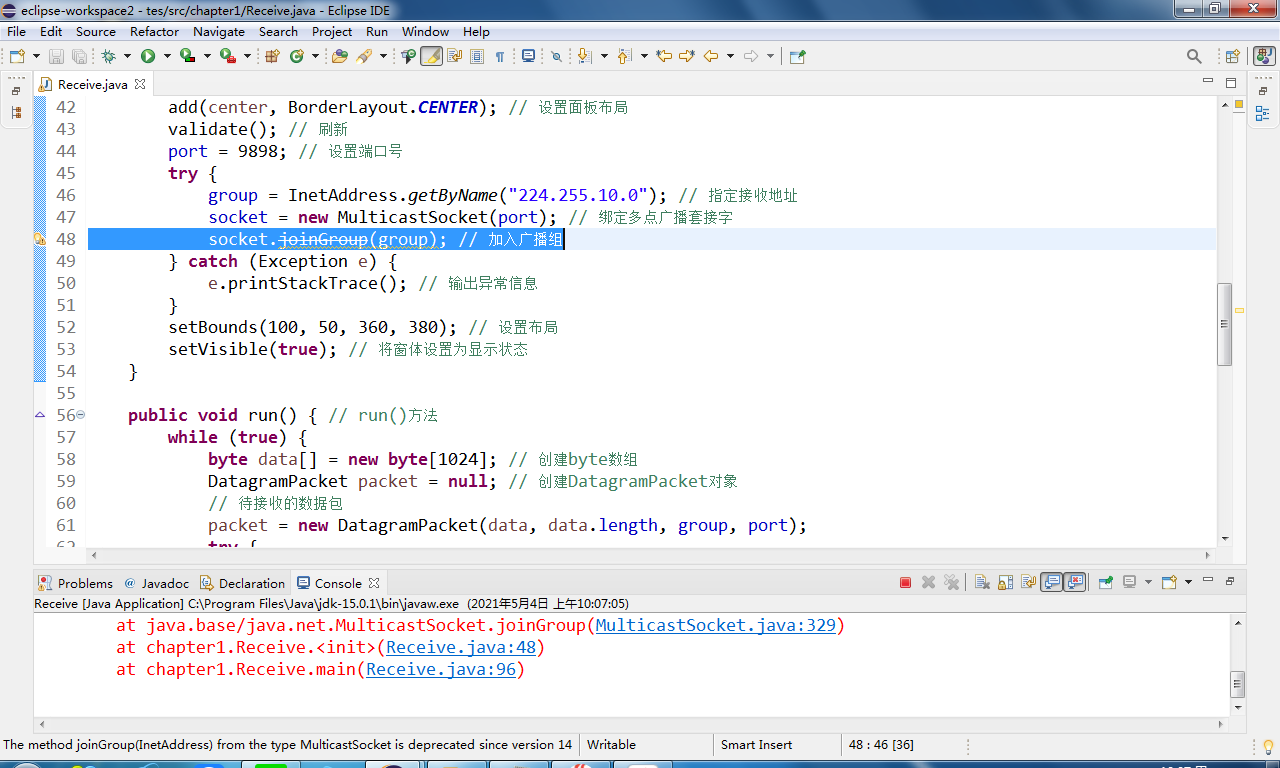Open Back history dropdown arrow

[730, 56]
